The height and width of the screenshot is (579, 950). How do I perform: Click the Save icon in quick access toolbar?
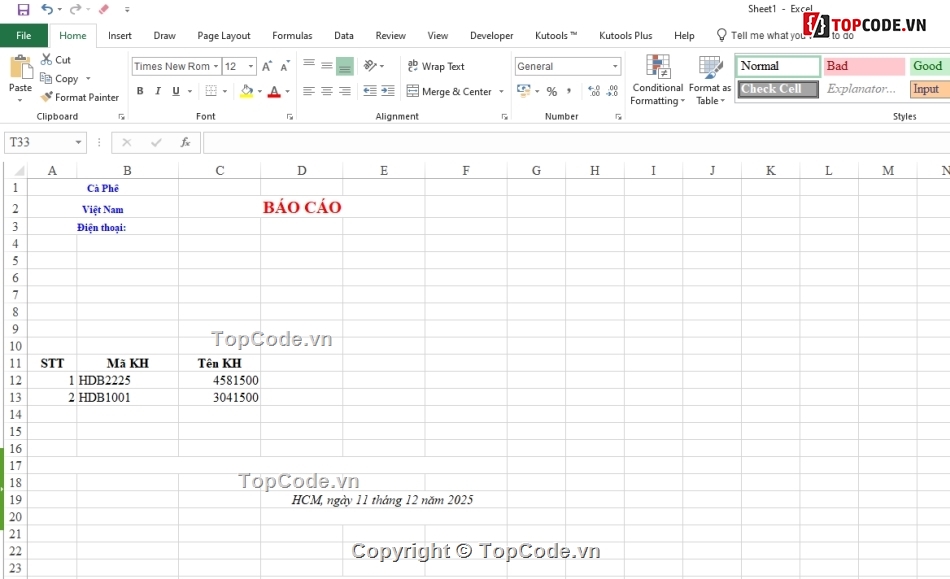coord(23,9)
